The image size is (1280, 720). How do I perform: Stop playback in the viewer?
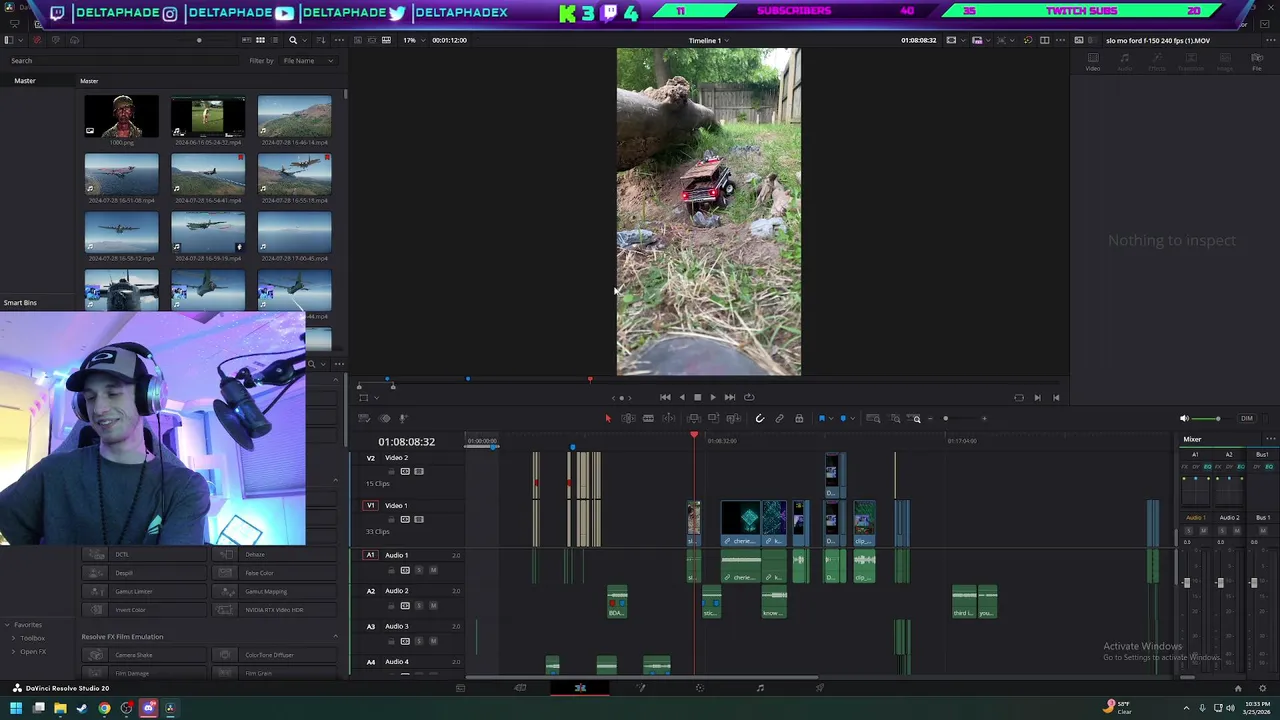click(x=697, y=397)
